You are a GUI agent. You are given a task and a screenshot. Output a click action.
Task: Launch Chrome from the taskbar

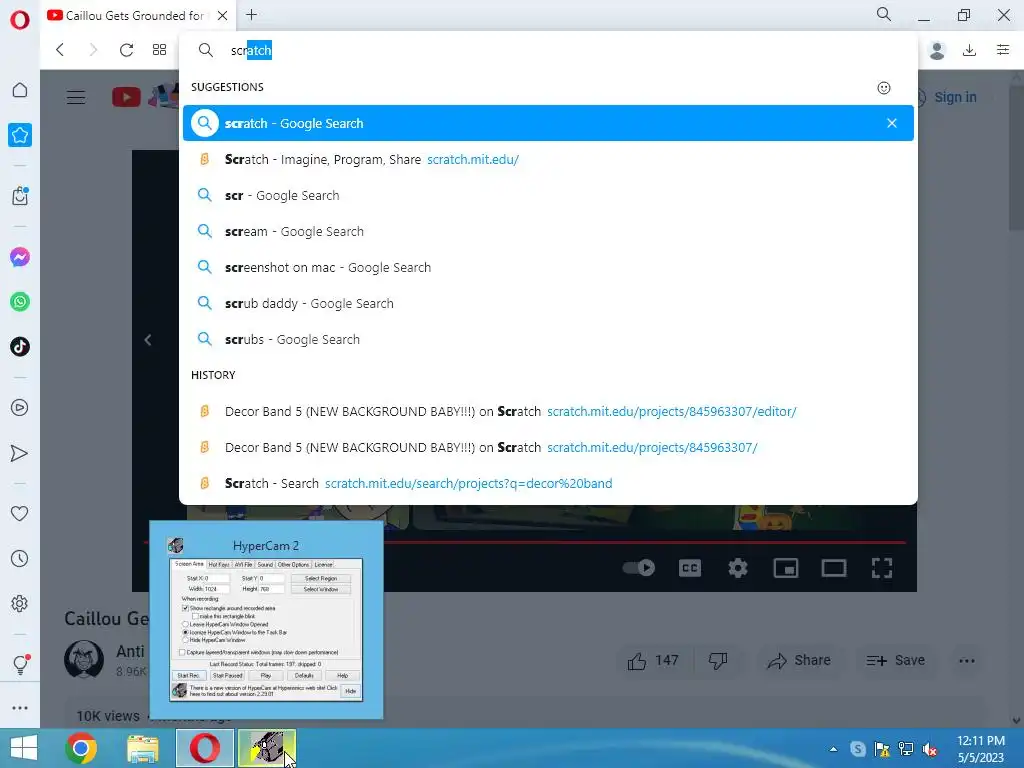coord(81,748)
